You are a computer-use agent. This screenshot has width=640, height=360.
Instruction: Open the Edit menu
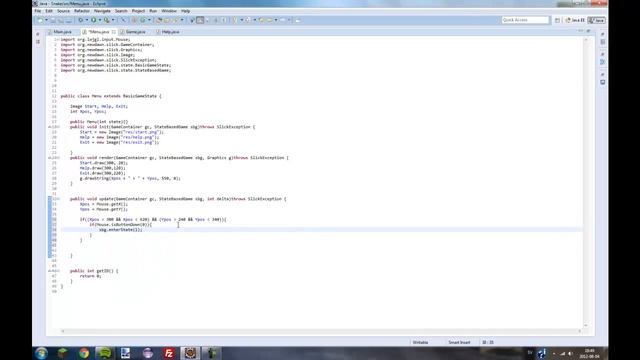coord(49,11)
